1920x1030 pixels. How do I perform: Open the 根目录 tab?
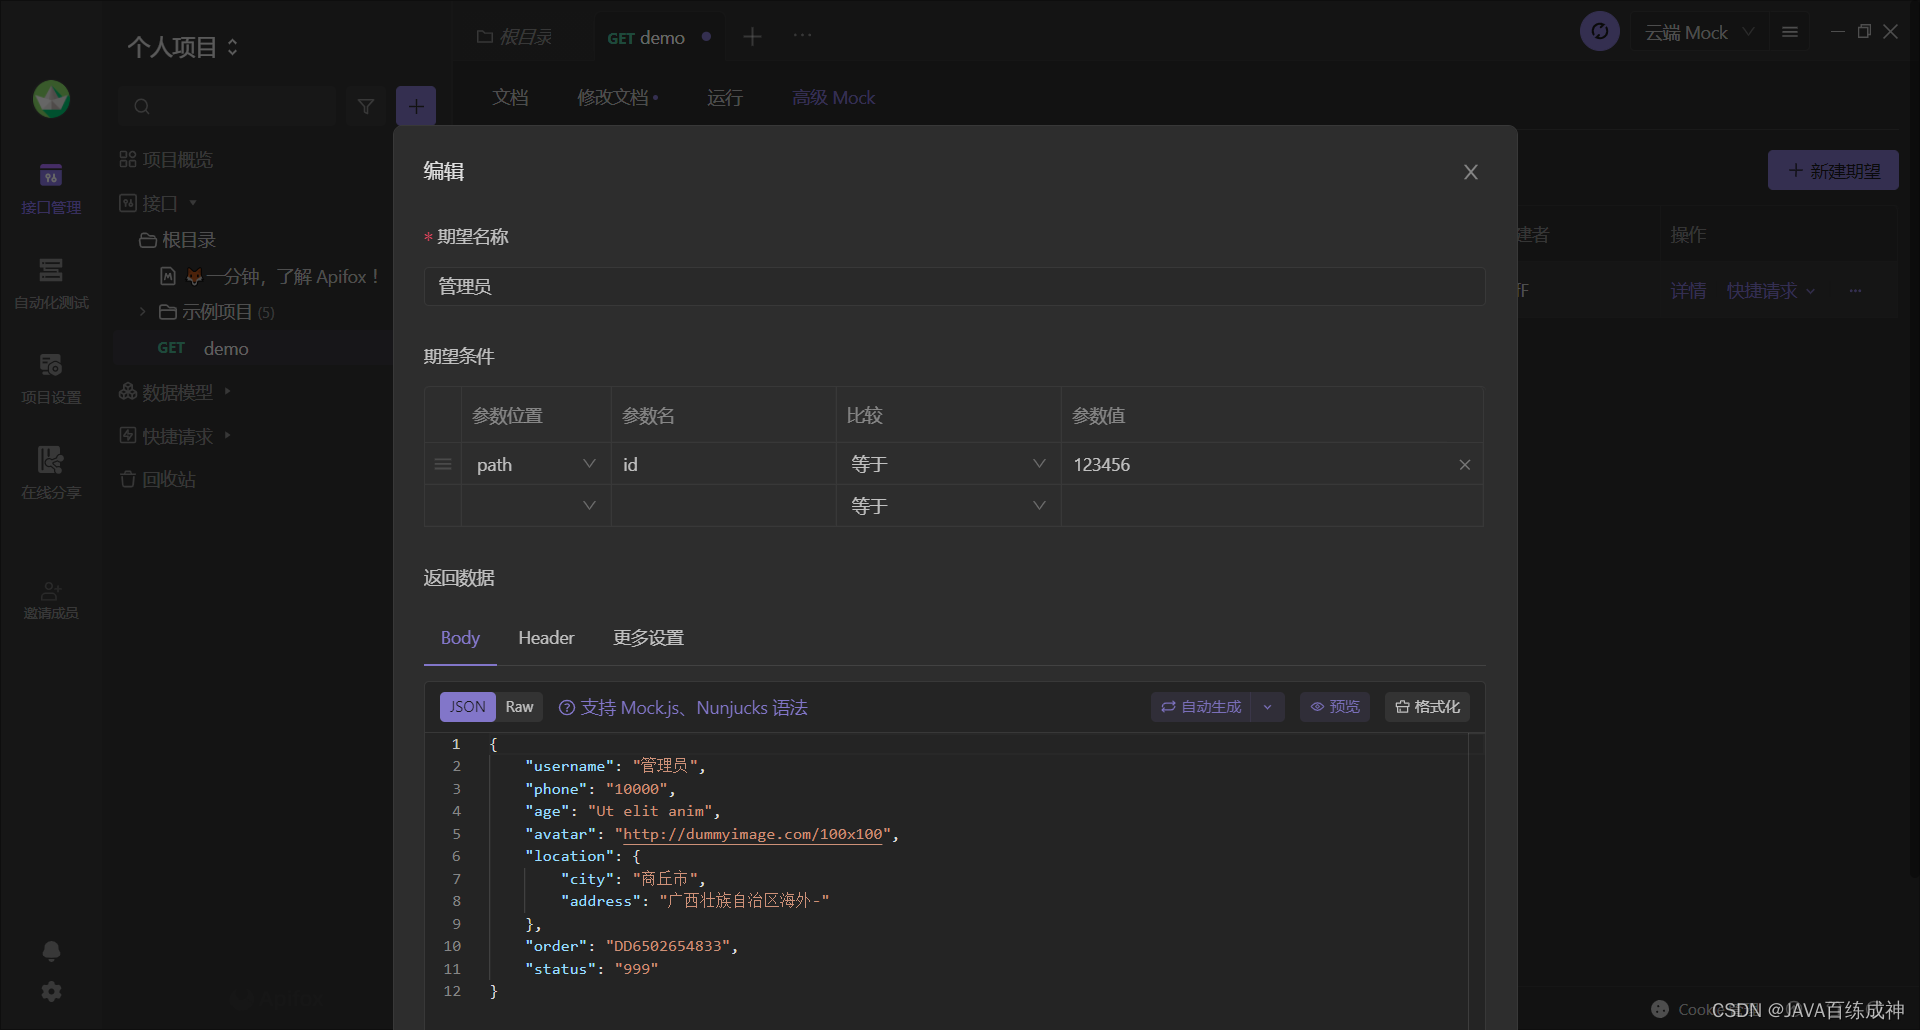click(x=515, y=37)
